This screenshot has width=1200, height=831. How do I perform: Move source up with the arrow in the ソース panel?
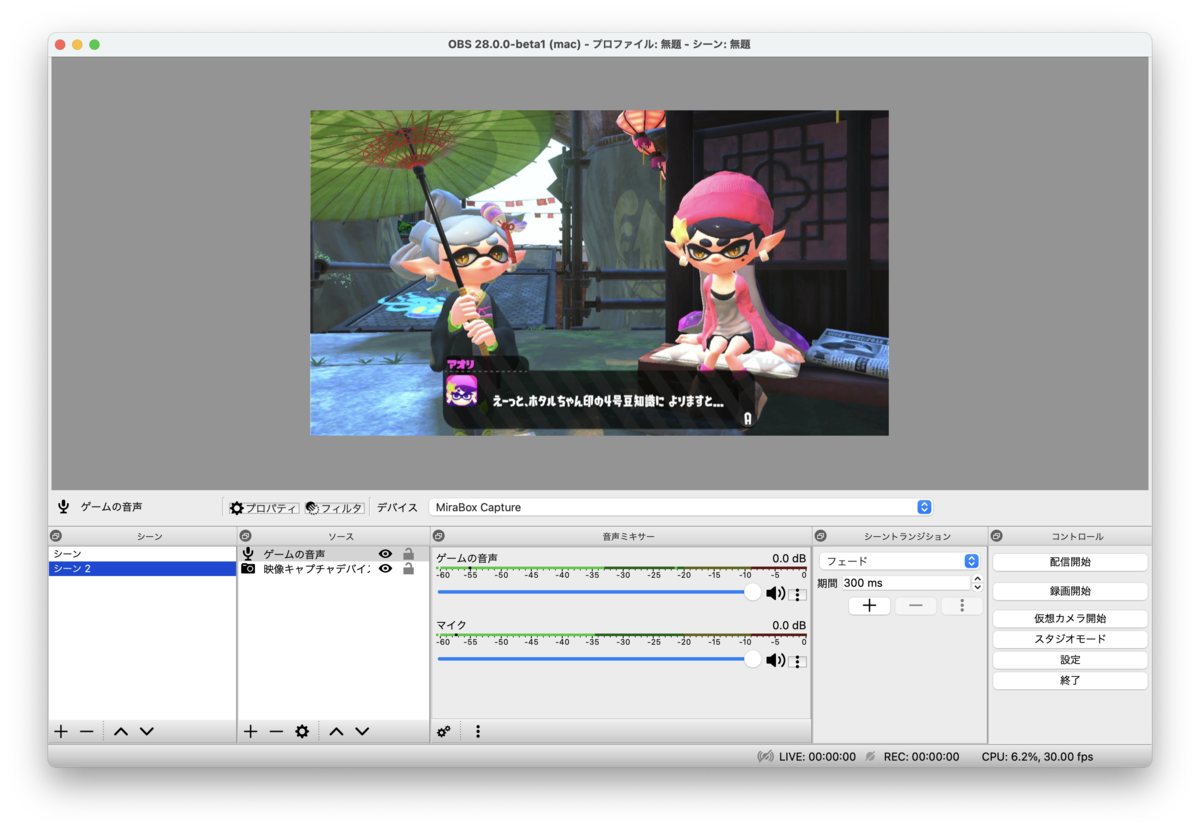point(336,732)
